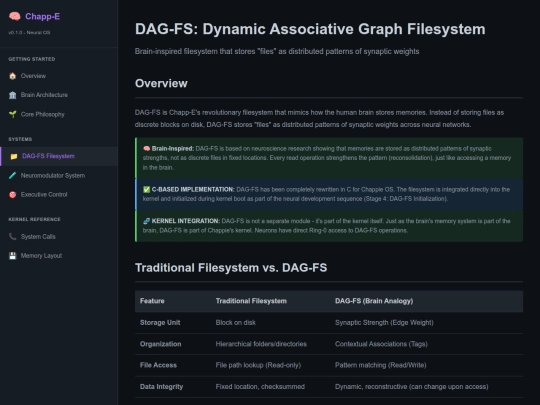Click the Chapp-E site title
Screen dimensions: 540x405
coord(42,17)
